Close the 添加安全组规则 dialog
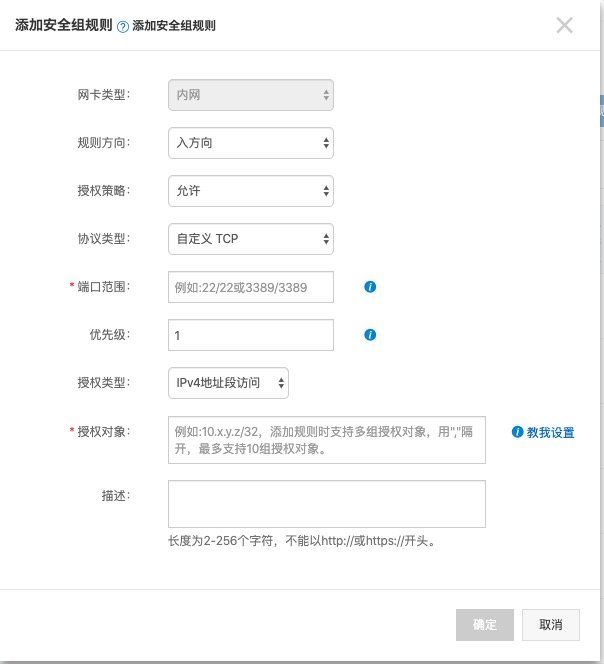This screenshot has width=604, height=664. tap(564, 25)
